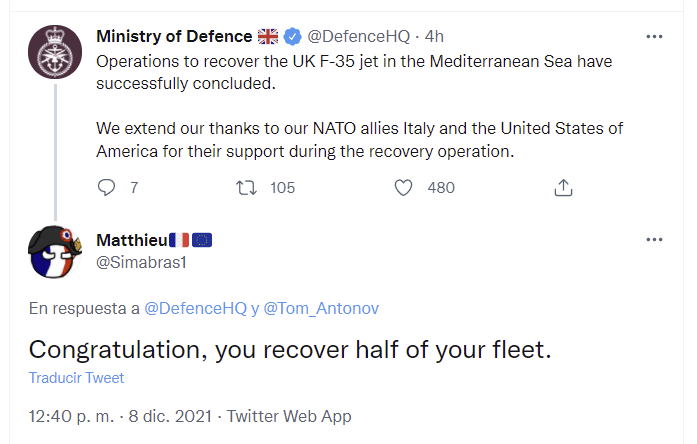
Task: Follow the @DefenceHQ mention in reply line
Action: pos(196,308)
